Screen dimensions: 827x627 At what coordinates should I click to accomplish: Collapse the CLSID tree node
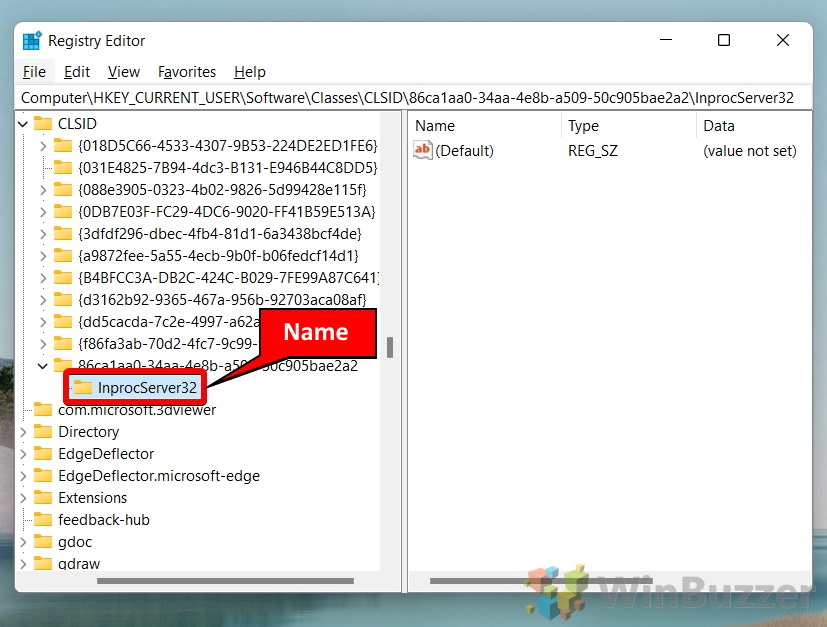23,124
